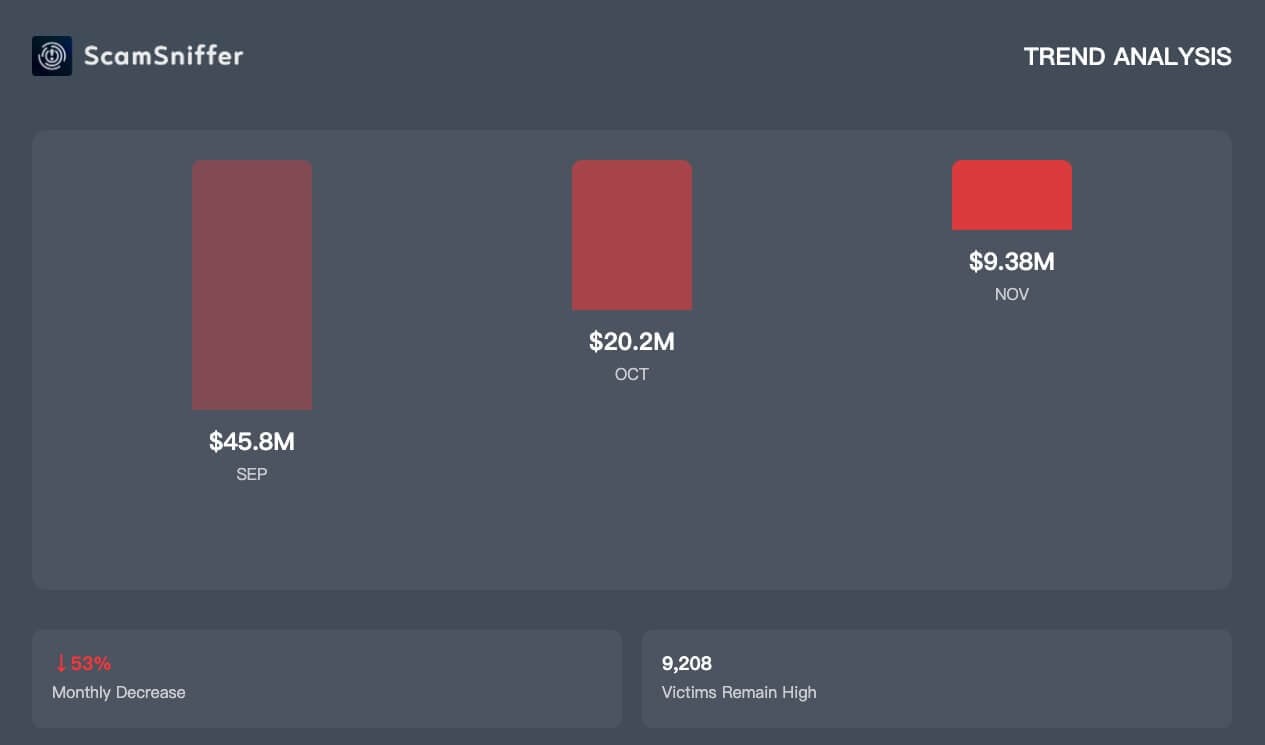Click empty area of the Monthly Decrease card
This screenshot has width=1265, height=745.
420,680
